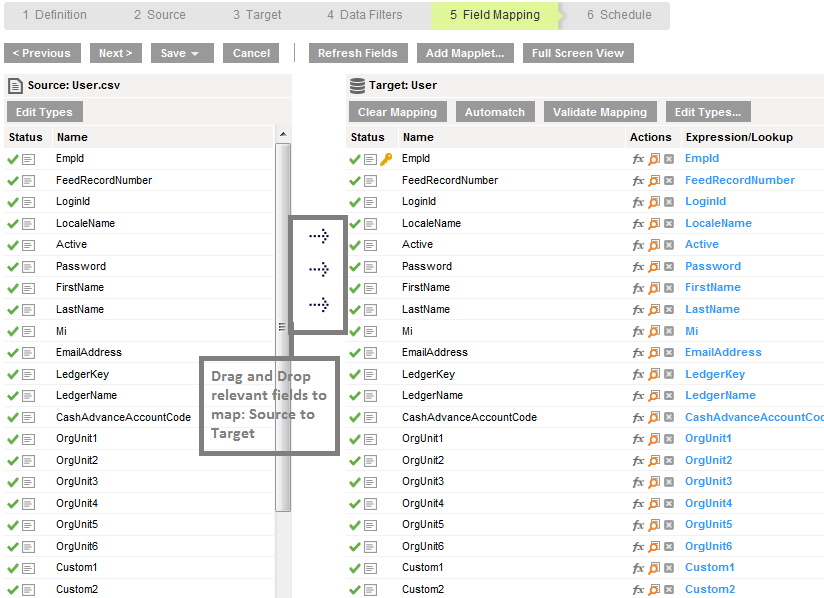Open fx expression icon for Active row
The width and height of the screenshot is (824, 598).
point(638,245)
